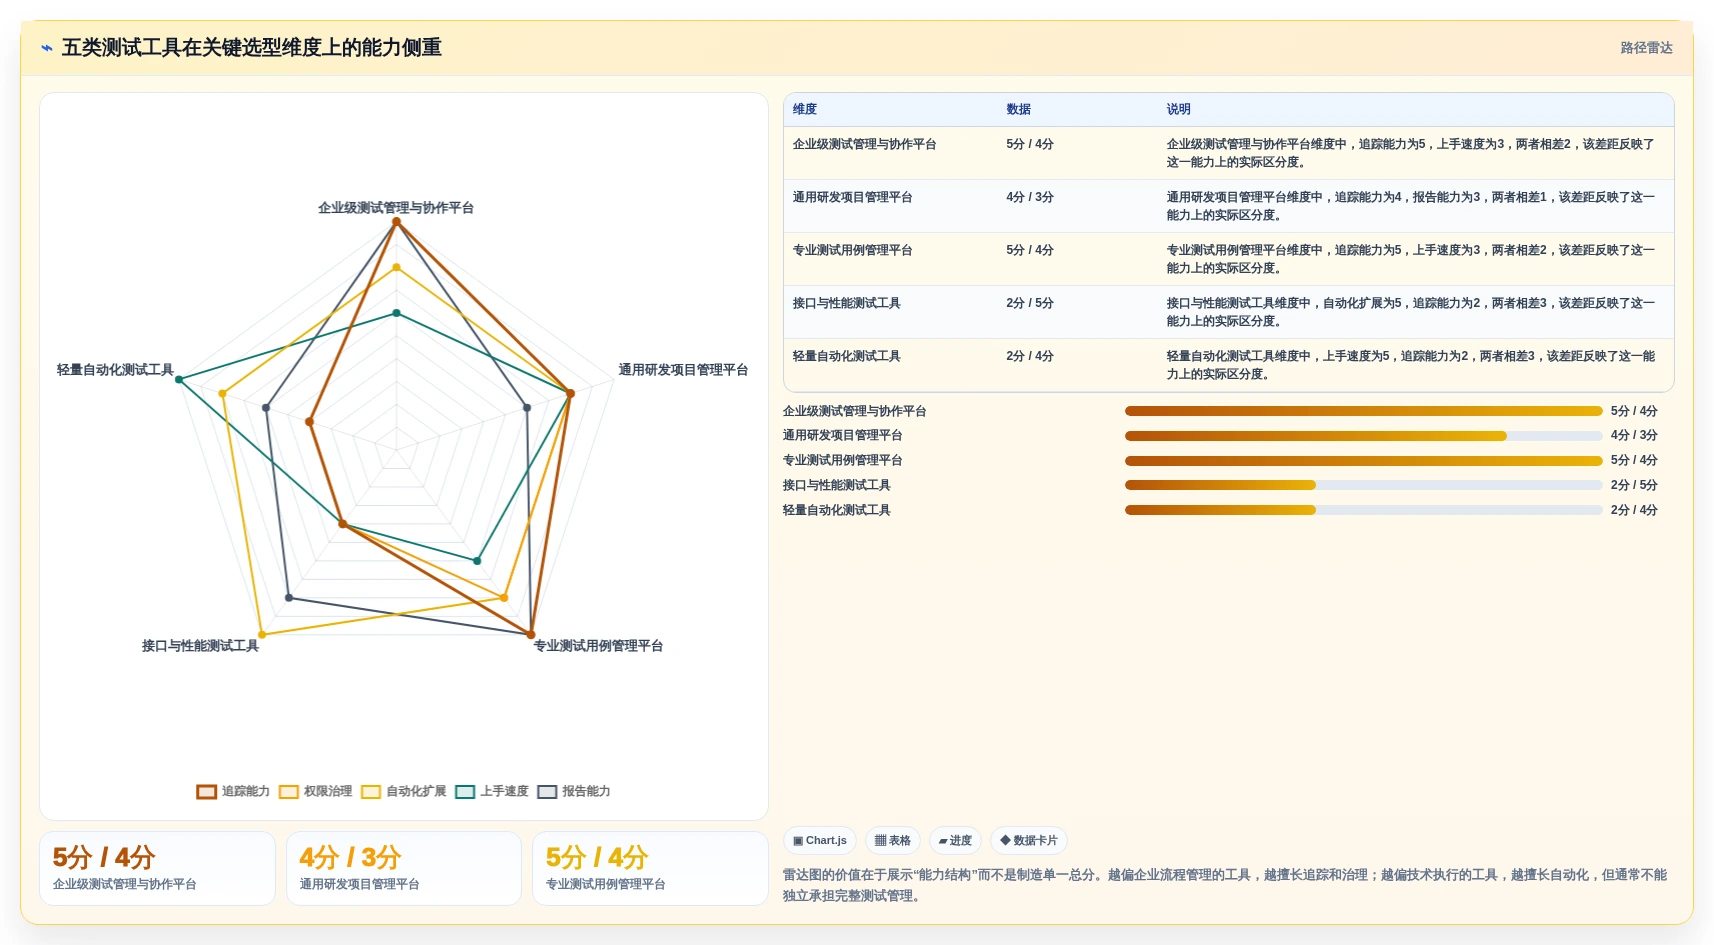Click radar axis label 接口与性能测试工具
This screenshot has height=945, width=1714.
tap(200, 646)
